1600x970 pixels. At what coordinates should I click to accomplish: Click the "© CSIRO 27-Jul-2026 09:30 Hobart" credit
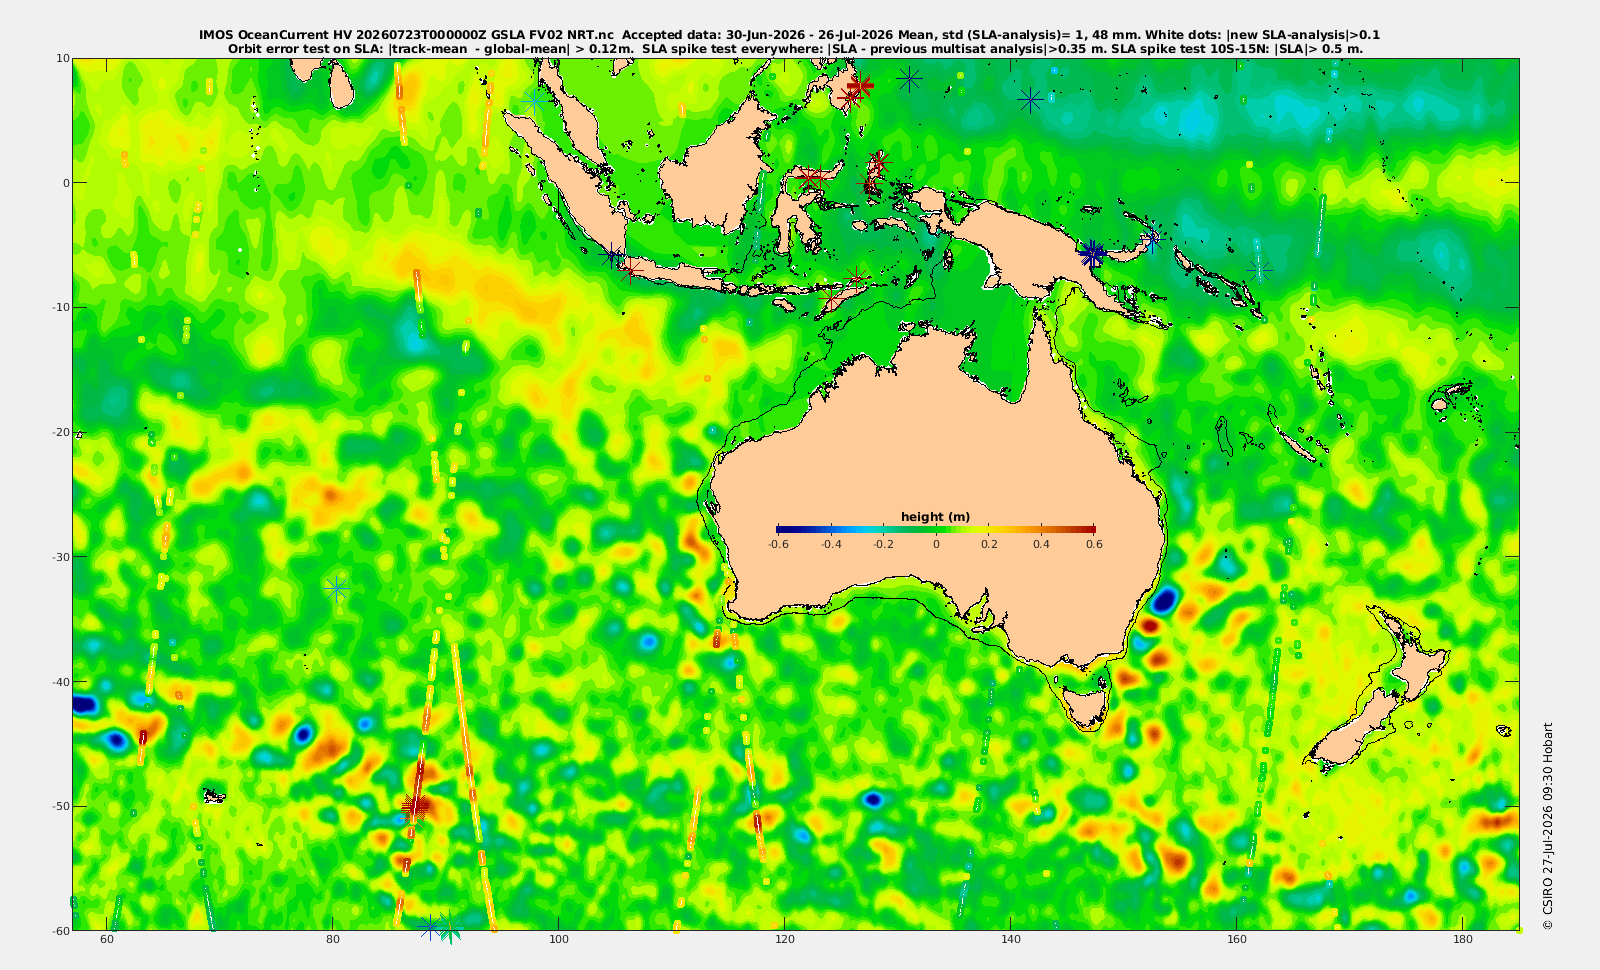point(1548,826)
